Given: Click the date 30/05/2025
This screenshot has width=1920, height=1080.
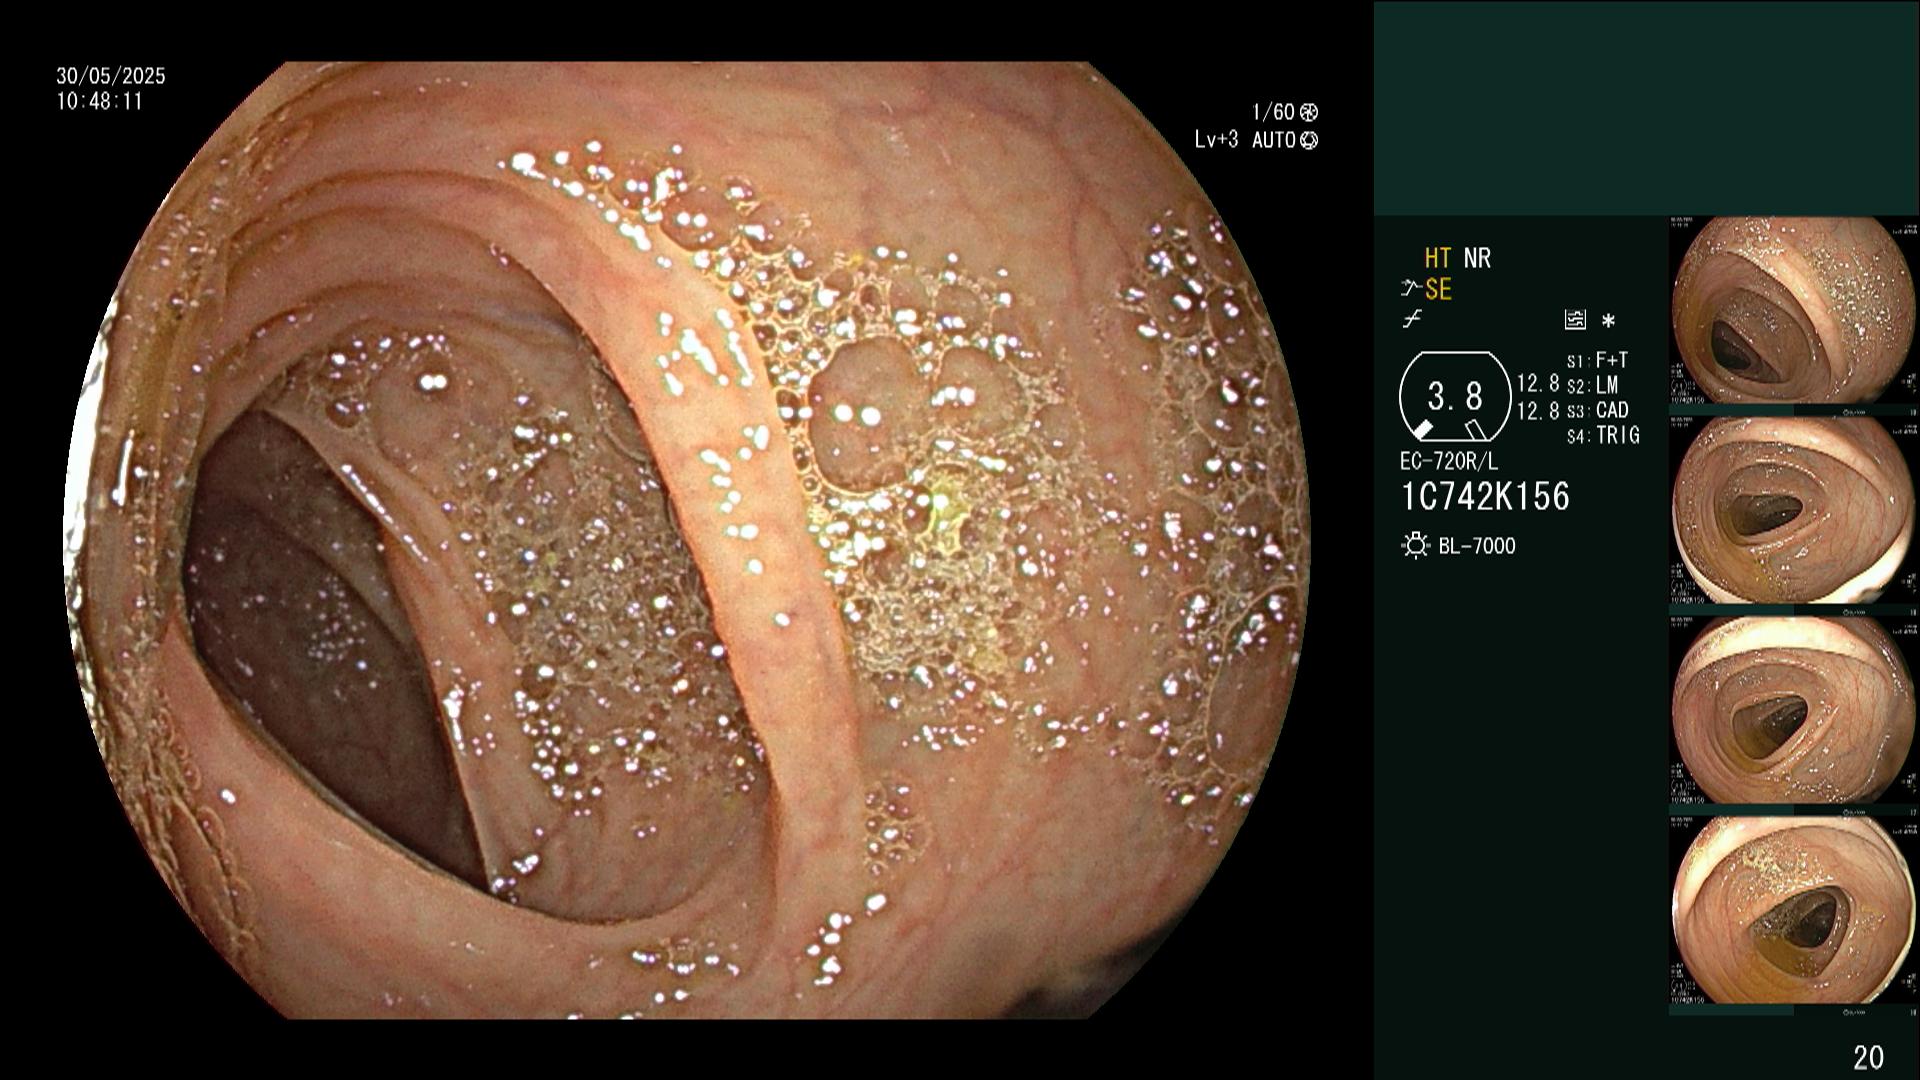Looking at the screenshot, I should pos(111,76).
